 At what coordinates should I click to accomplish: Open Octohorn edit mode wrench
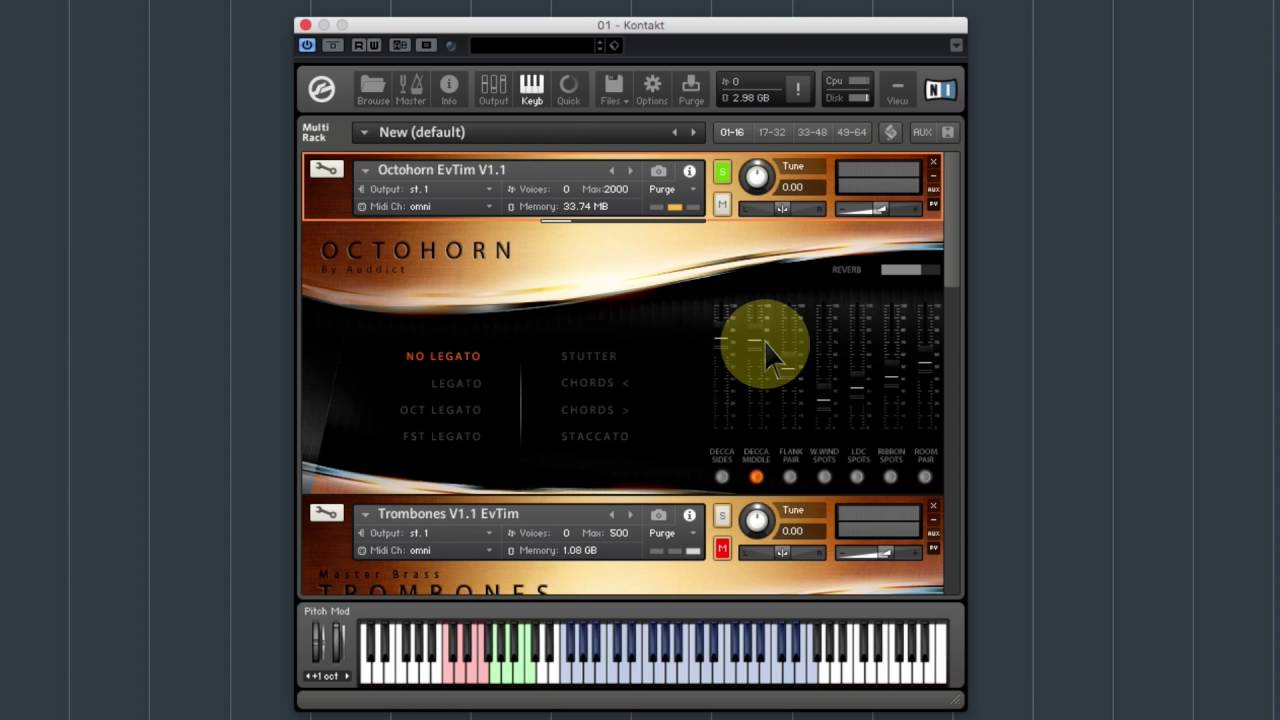tap(325, 169)
